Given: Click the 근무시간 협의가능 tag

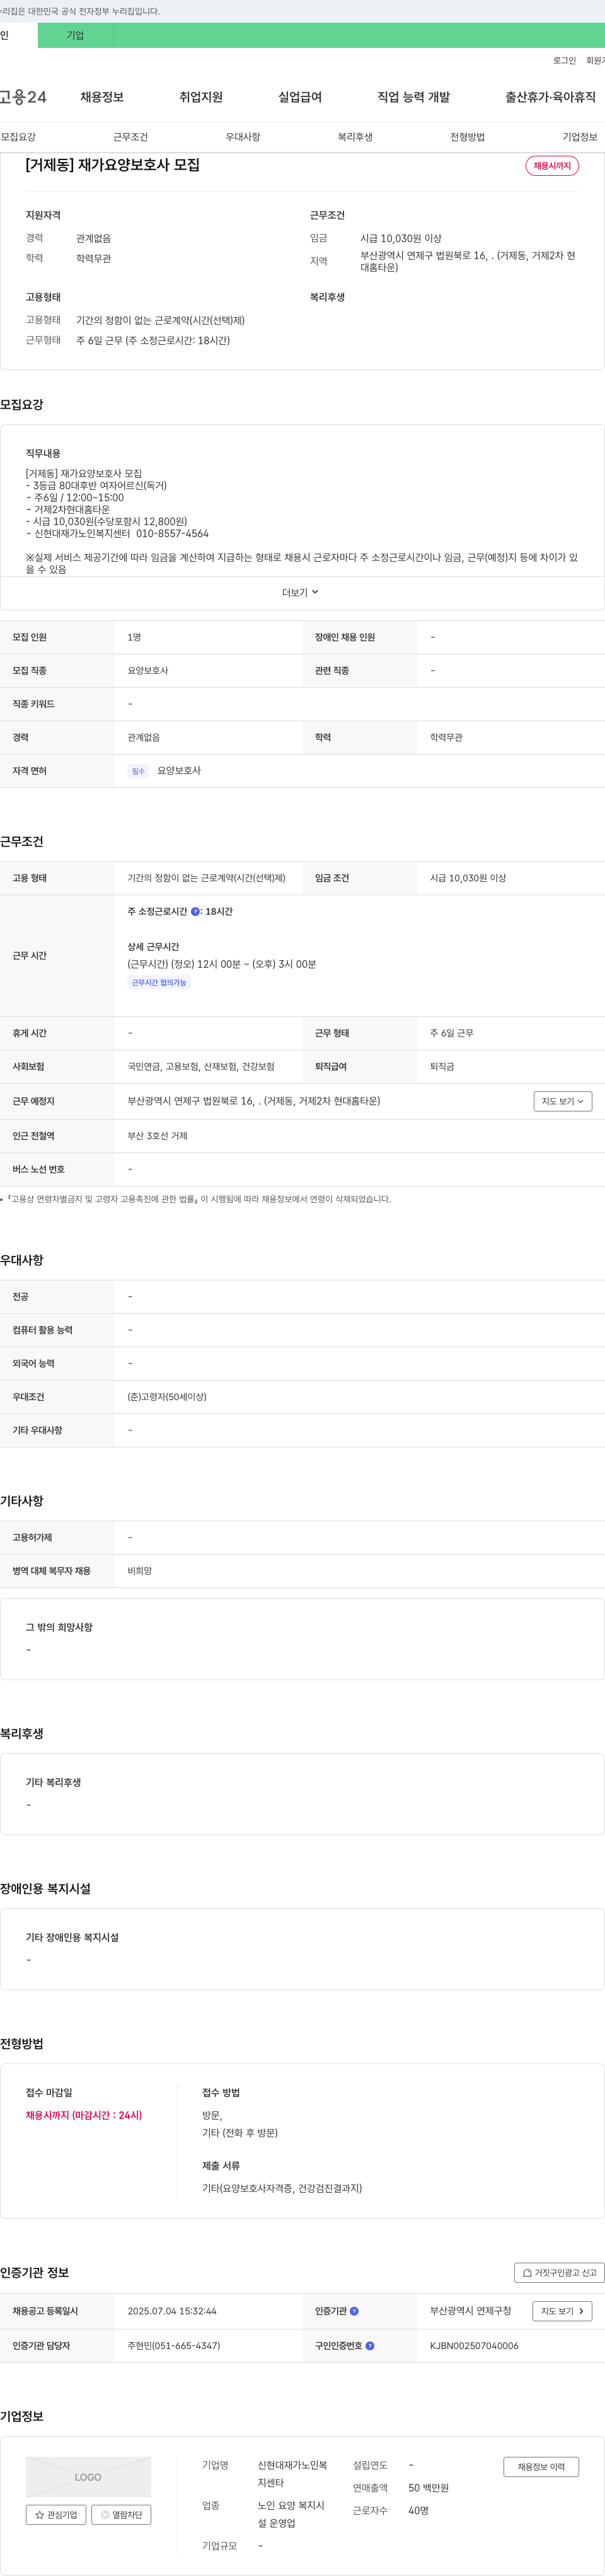Looking at the screenshot, I should [x=159, y=983].
